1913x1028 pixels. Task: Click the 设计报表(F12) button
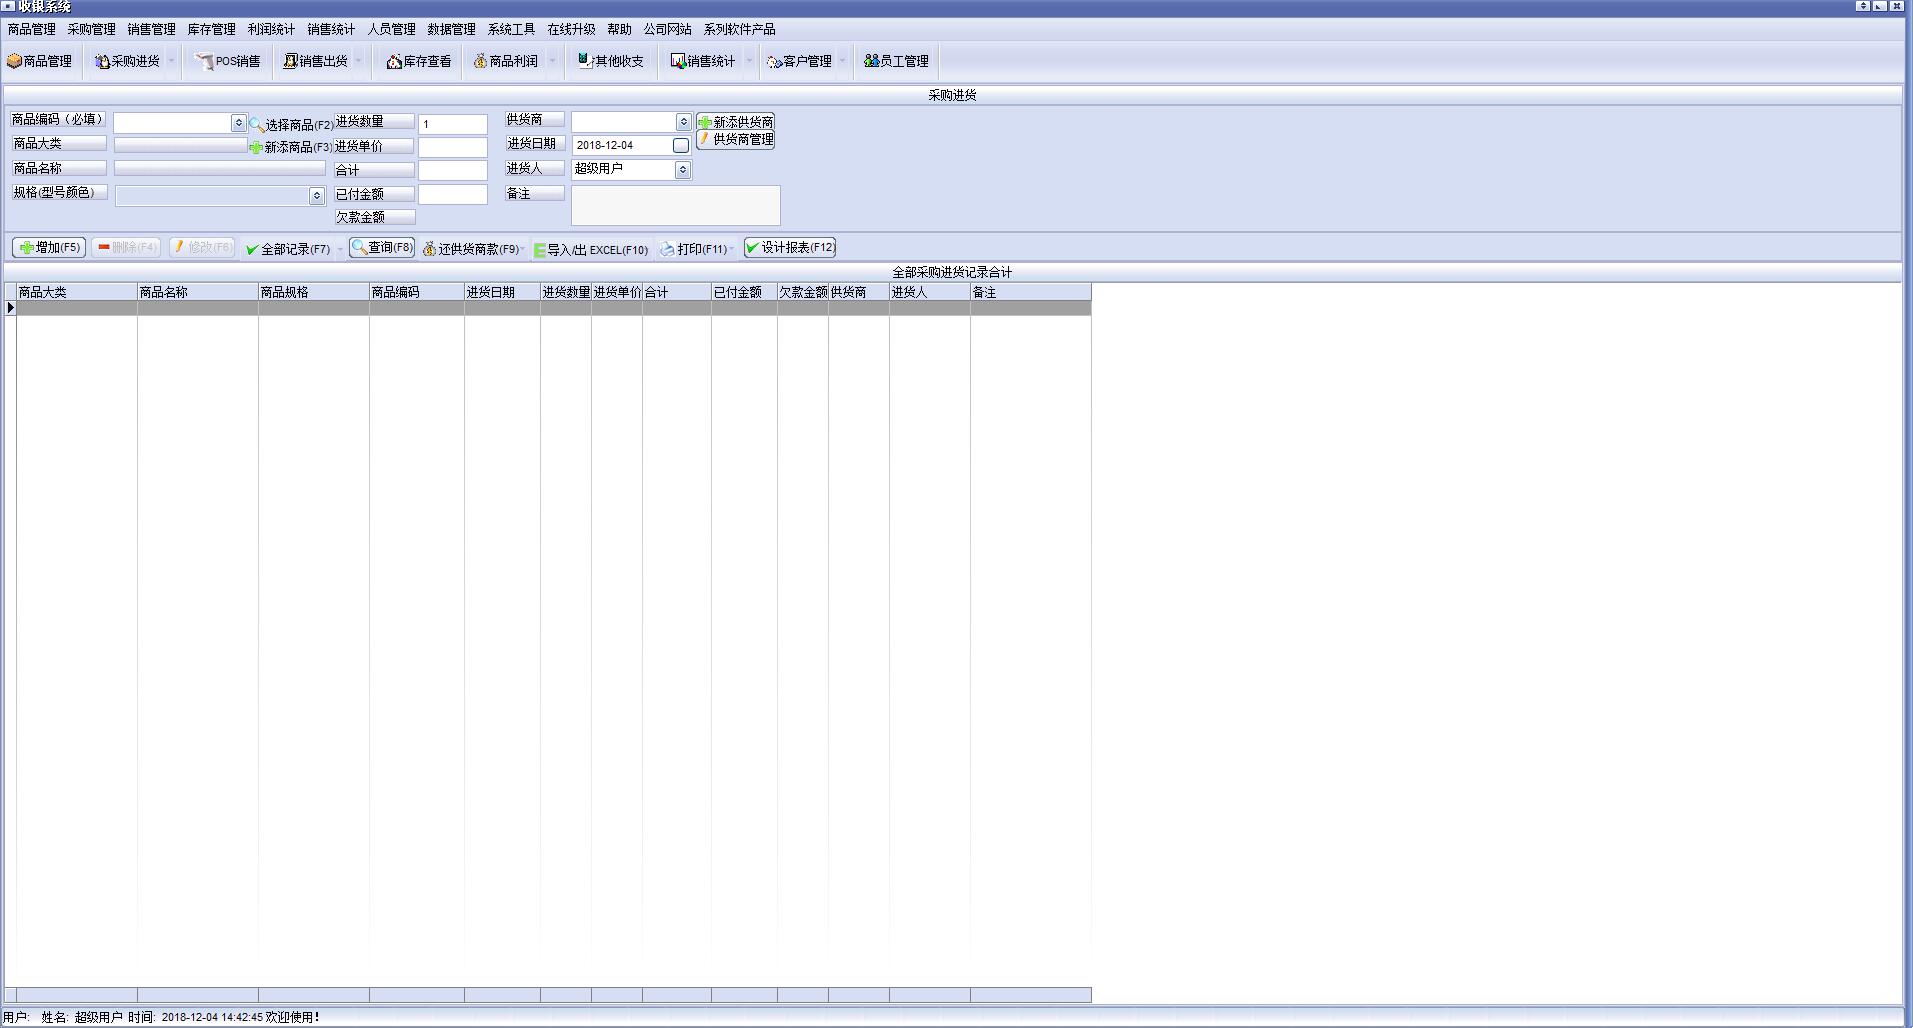click(790, 248)
